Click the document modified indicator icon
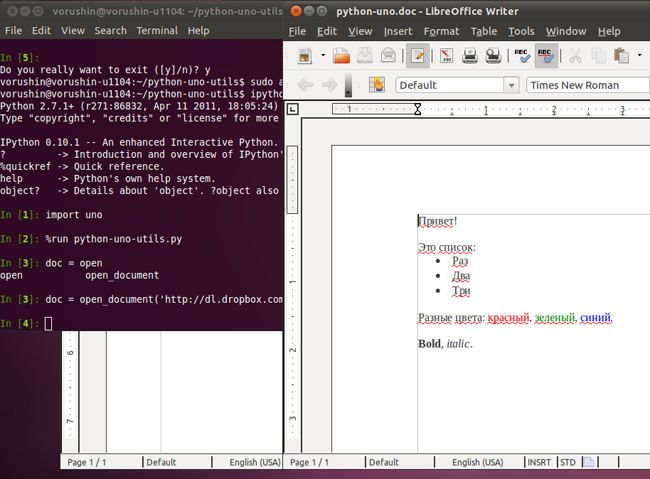 pyautogui.click(x=588, y=462)
